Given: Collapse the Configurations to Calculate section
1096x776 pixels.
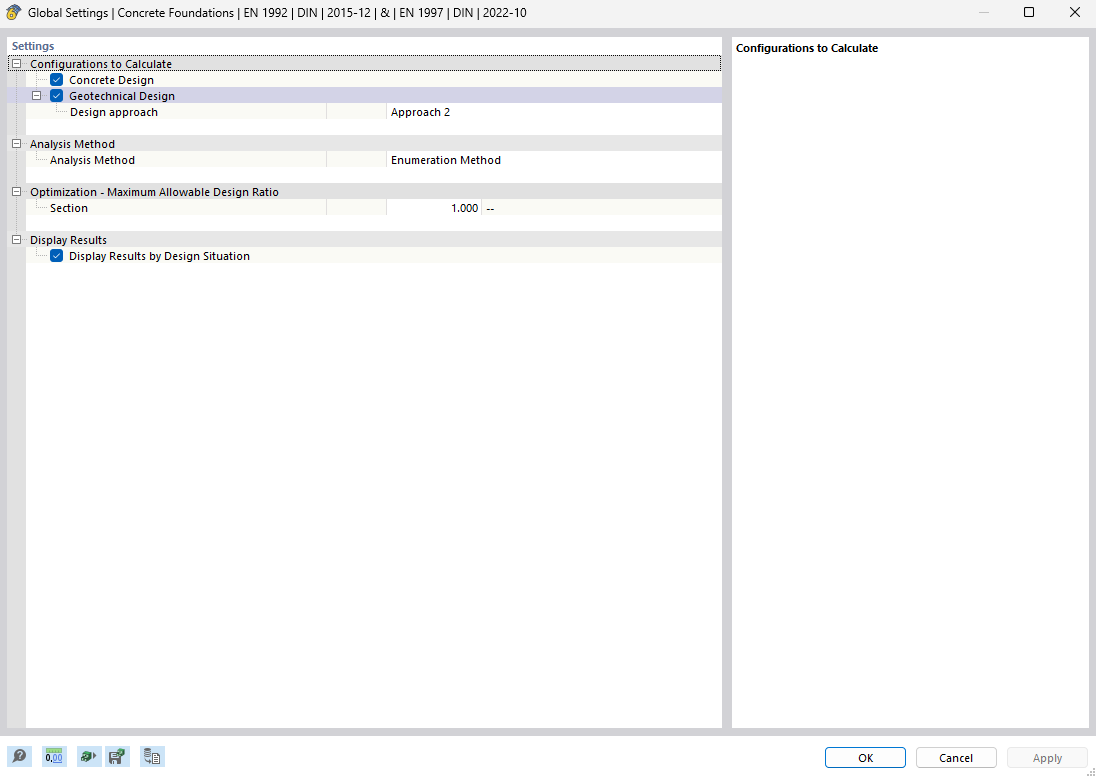Looking at the screenshot, I should pos(17,64).
